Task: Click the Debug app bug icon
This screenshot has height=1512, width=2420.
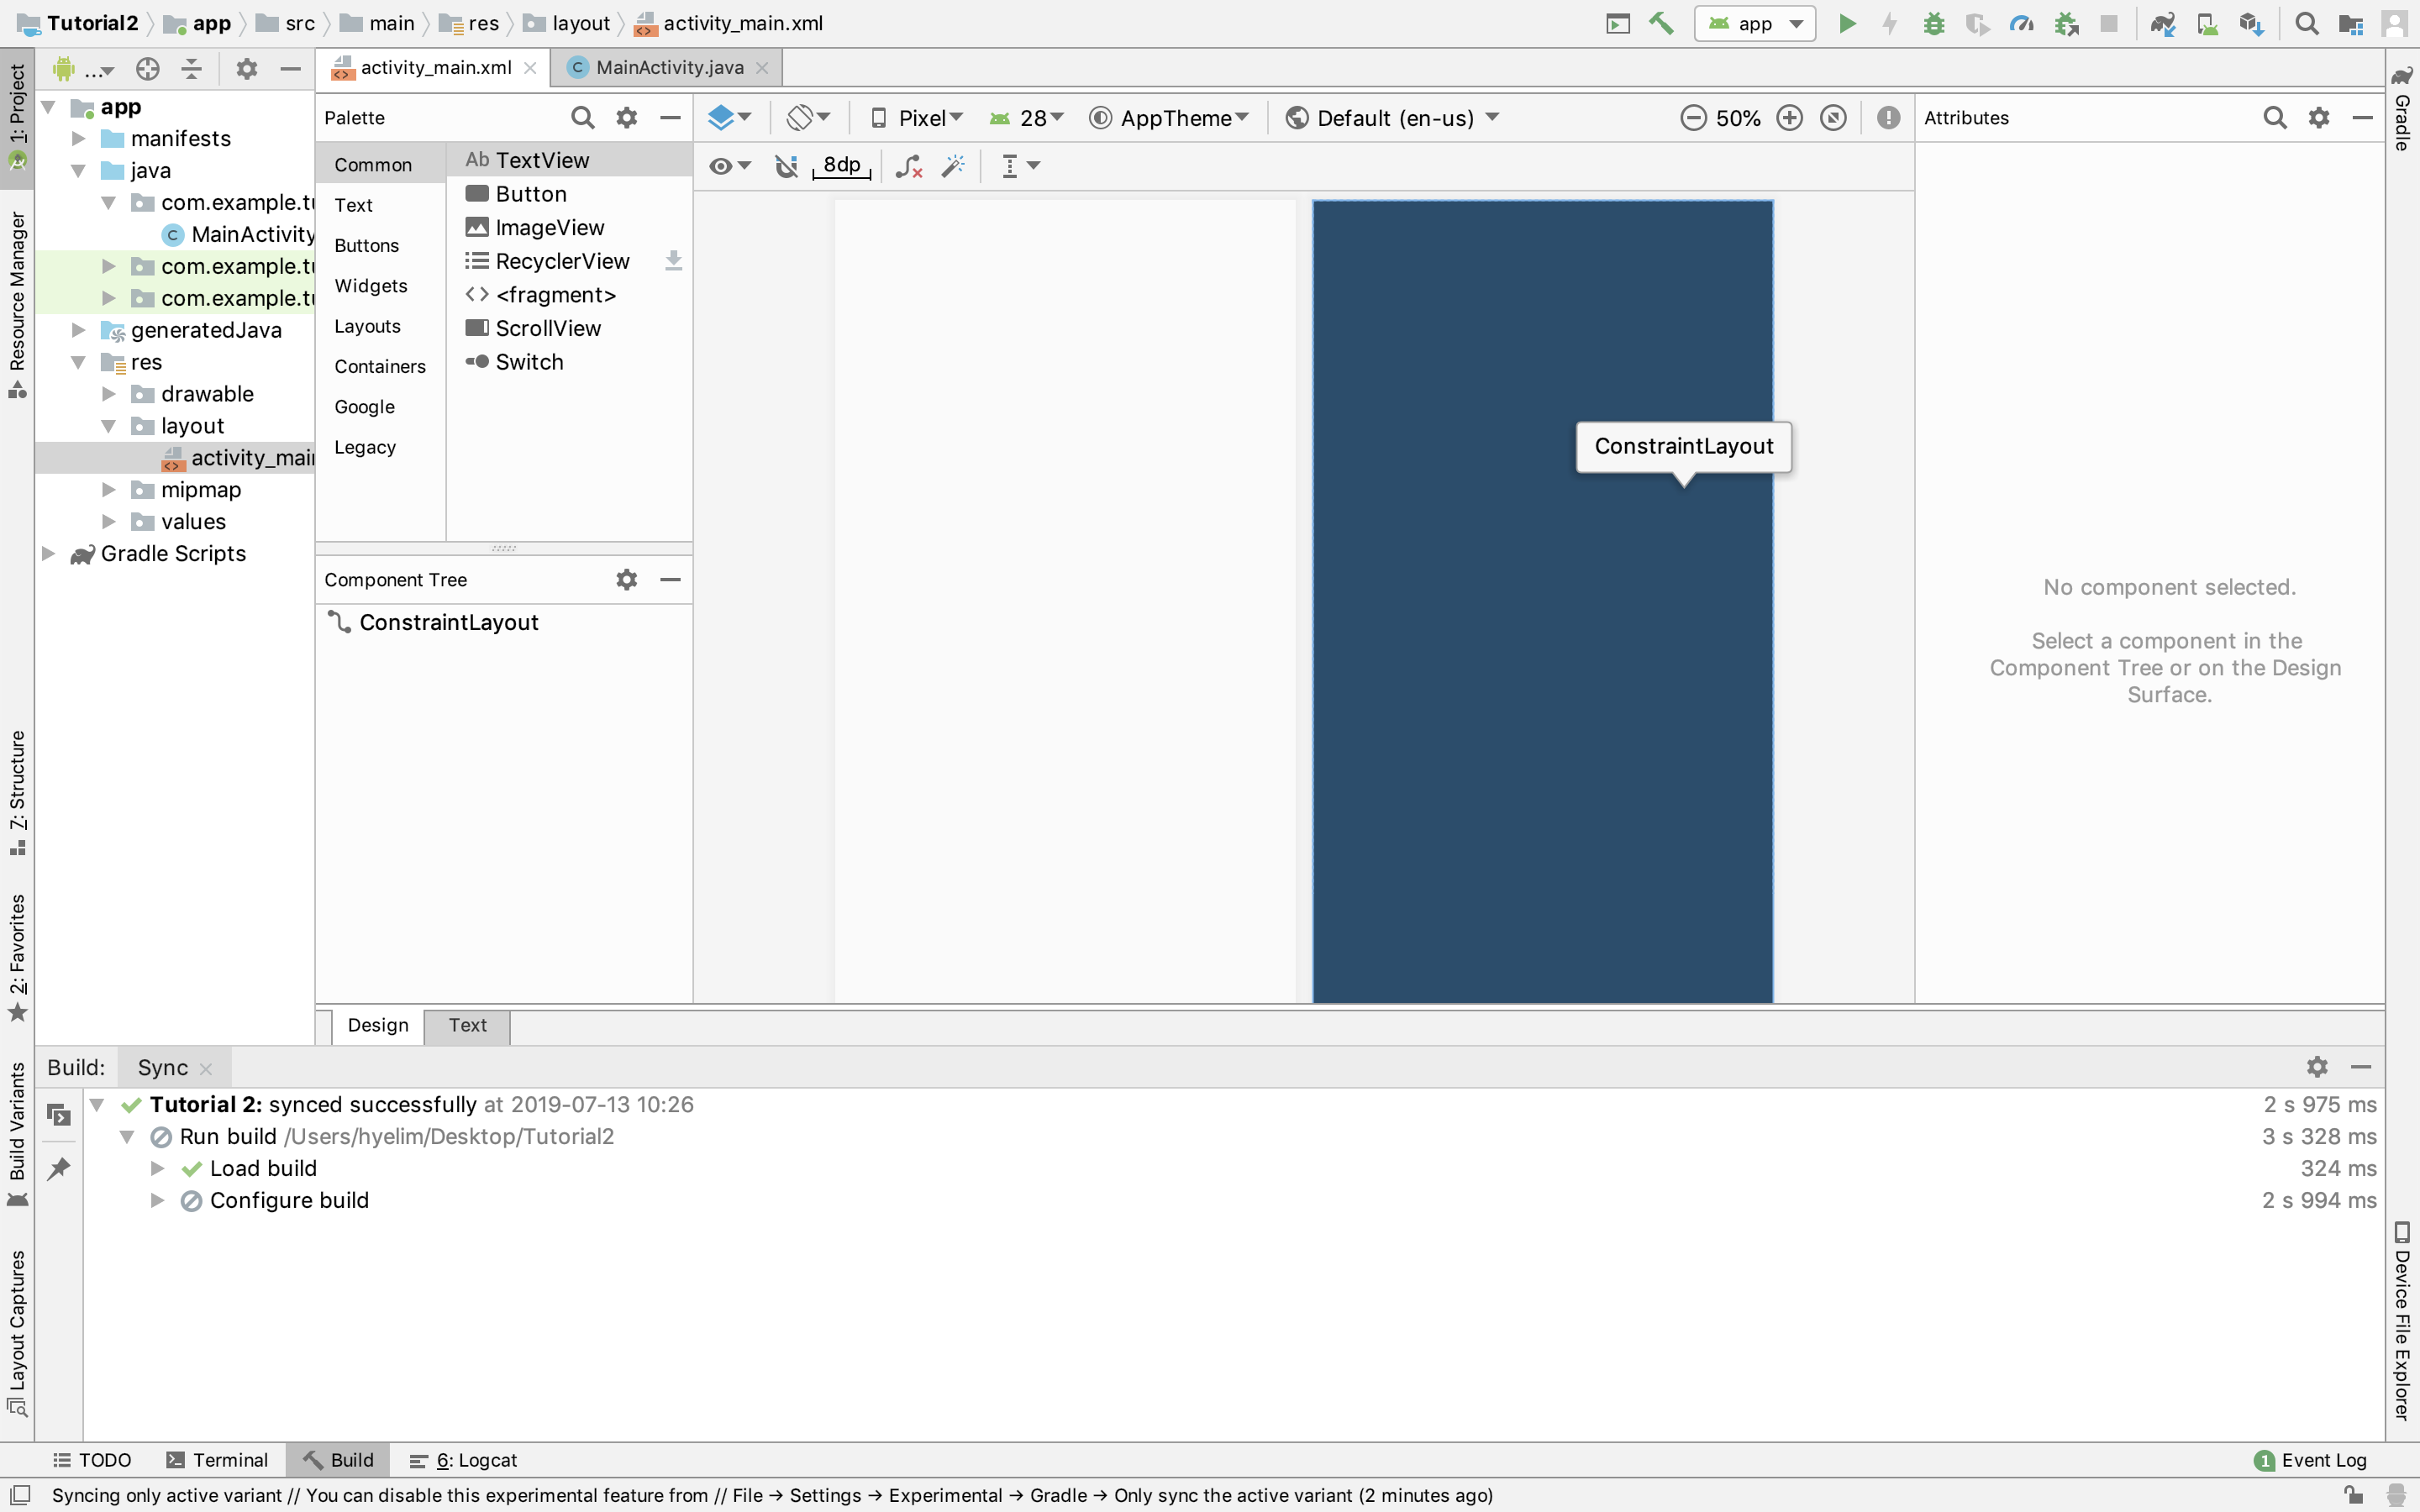Action: click(x=1933, y=23)
